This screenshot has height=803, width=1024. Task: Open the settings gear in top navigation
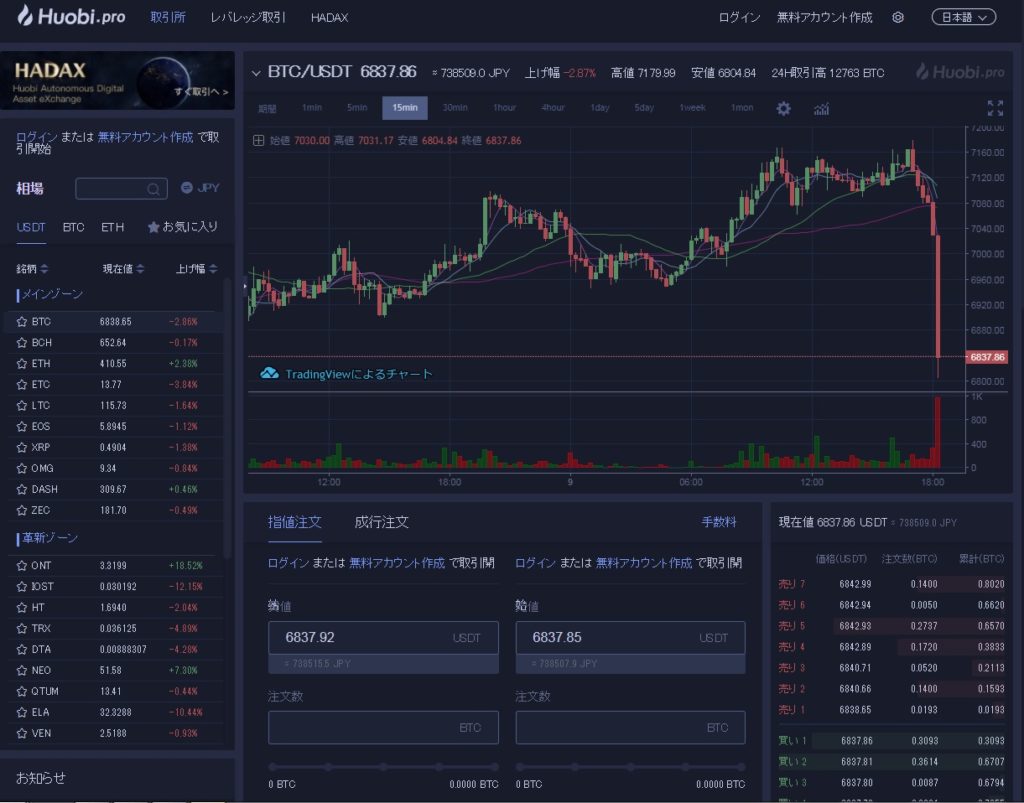pyautogui.click(x=898, y=18)
